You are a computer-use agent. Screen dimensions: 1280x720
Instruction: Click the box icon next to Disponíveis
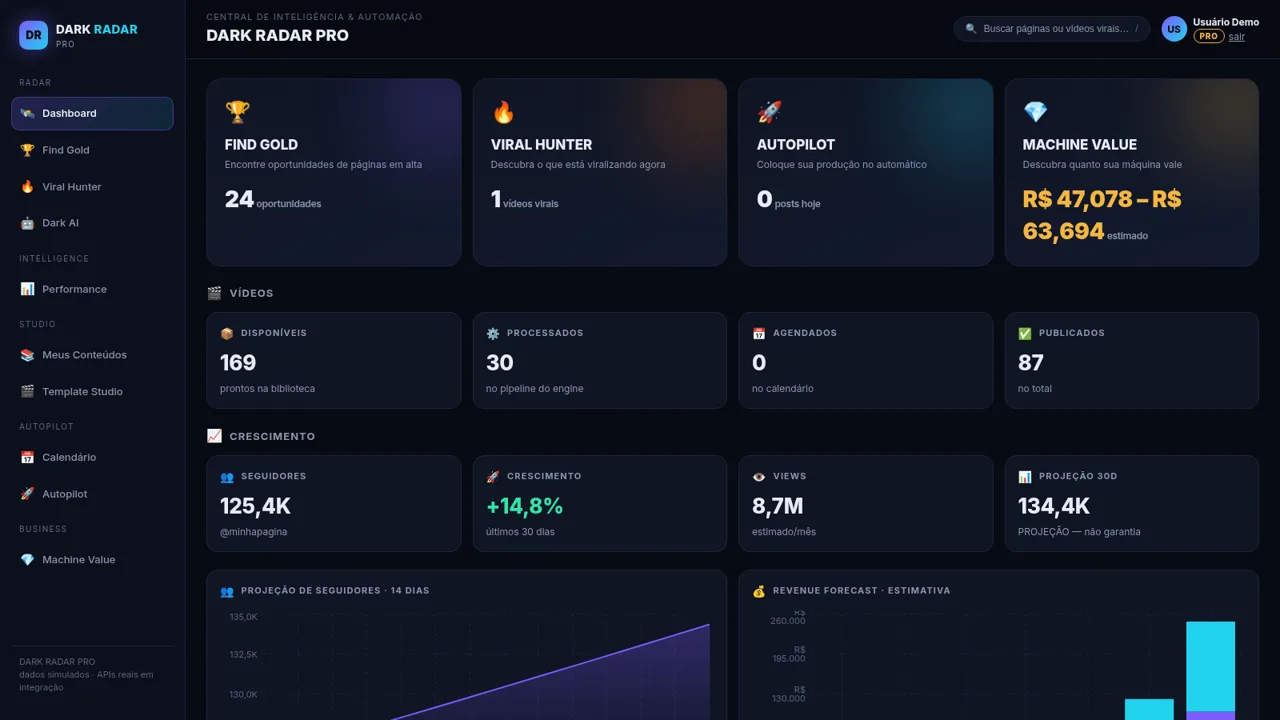pyautogui.click(x=227, y=333)
